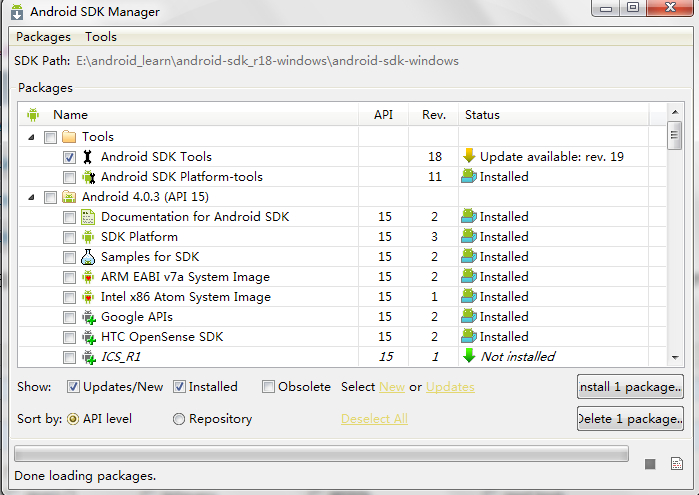
Task: Collapse the Tools group
Action: (31, 137)
